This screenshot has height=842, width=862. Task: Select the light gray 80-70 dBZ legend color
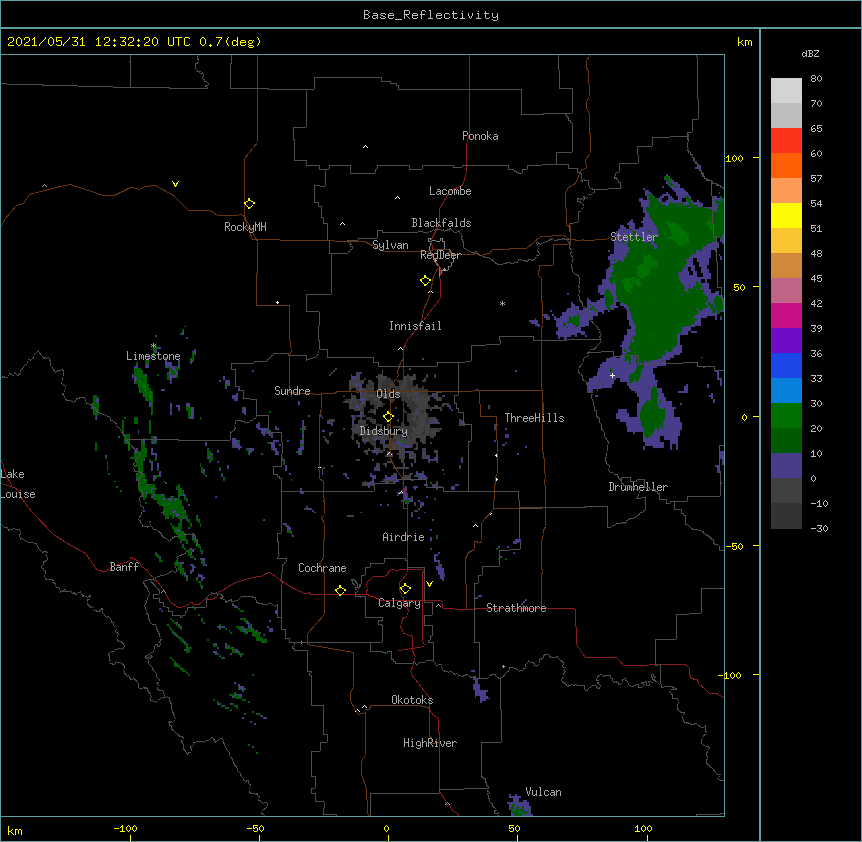786,91
